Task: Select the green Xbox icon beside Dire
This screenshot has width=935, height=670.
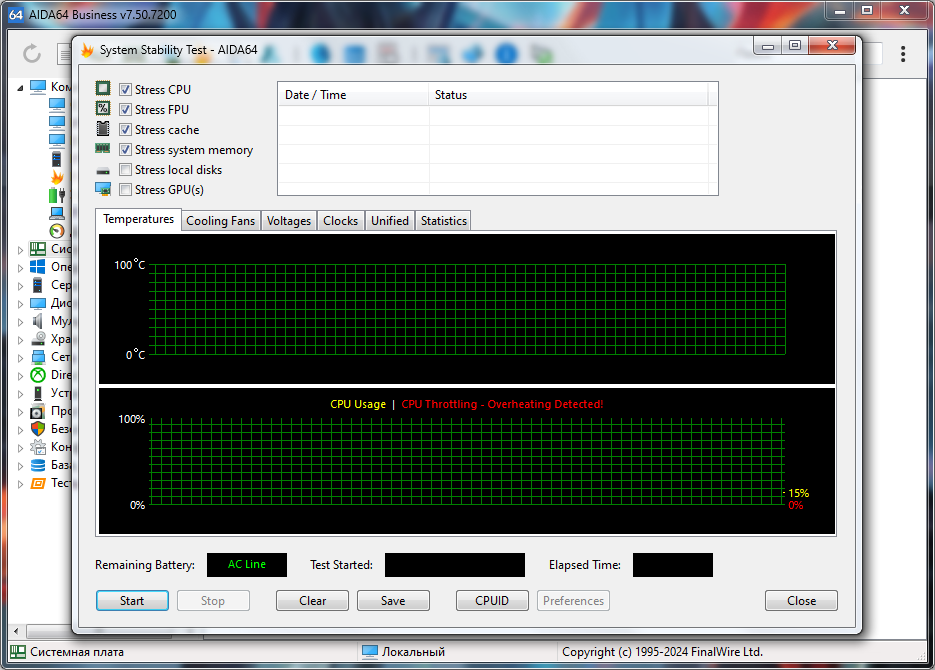Action: pyautogui.click(x=38, y=375)
